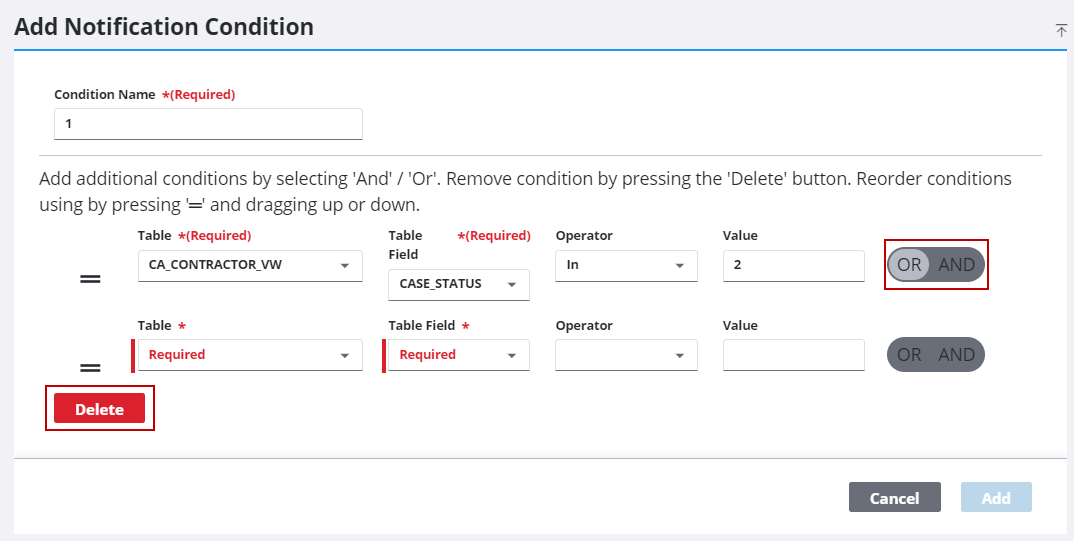1074x541 pixels.
Task: Focus the empty Value field in second row
Action: pos(793,355)
